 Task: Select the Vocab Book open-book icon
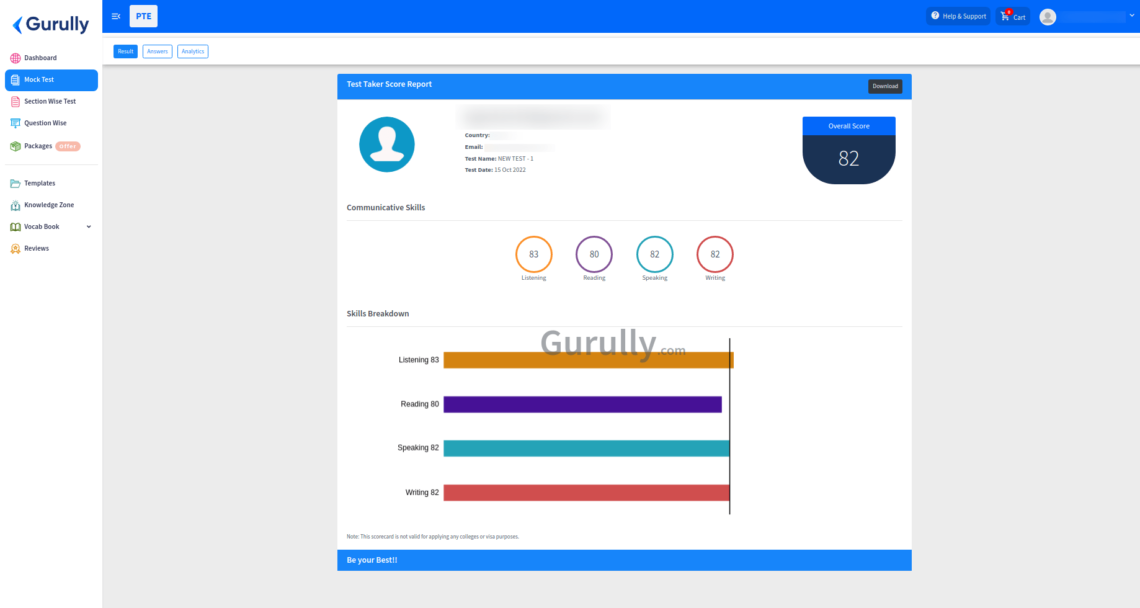coord(14,226)
